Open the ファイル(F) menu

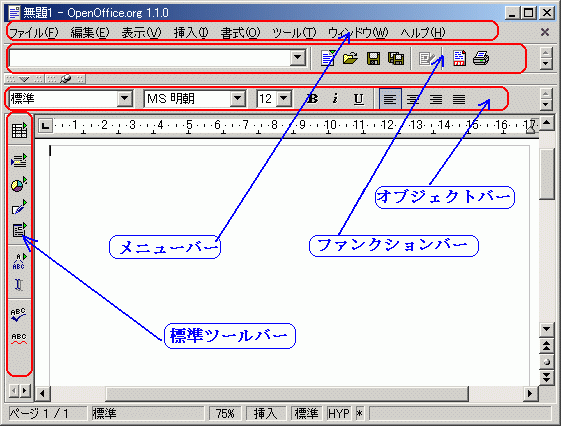pos(33,33)
